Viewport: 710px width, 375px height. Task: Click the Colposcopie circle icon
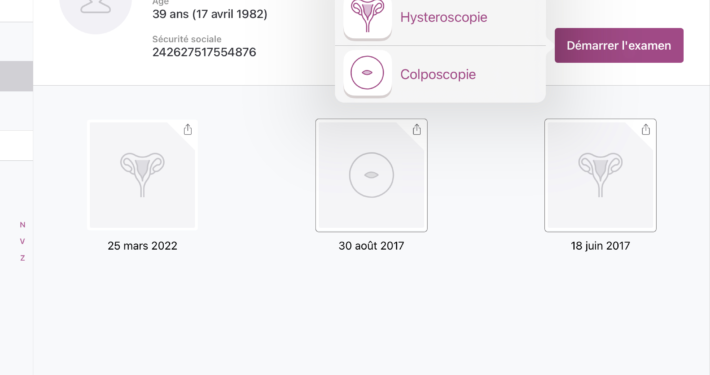pyautogui.click(x=367, y=72)
